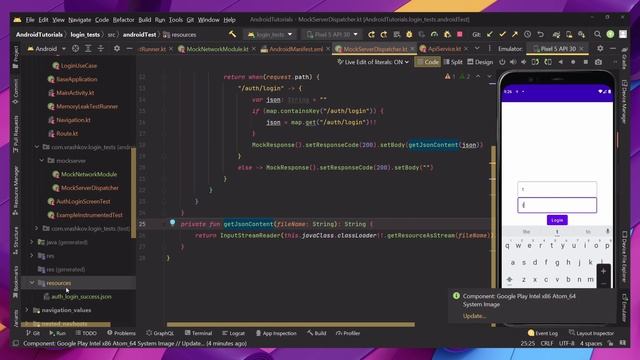Click Git Update Project arrow icon
The width and height of the screenshot is (640, 360).
[x=489, y=35]
